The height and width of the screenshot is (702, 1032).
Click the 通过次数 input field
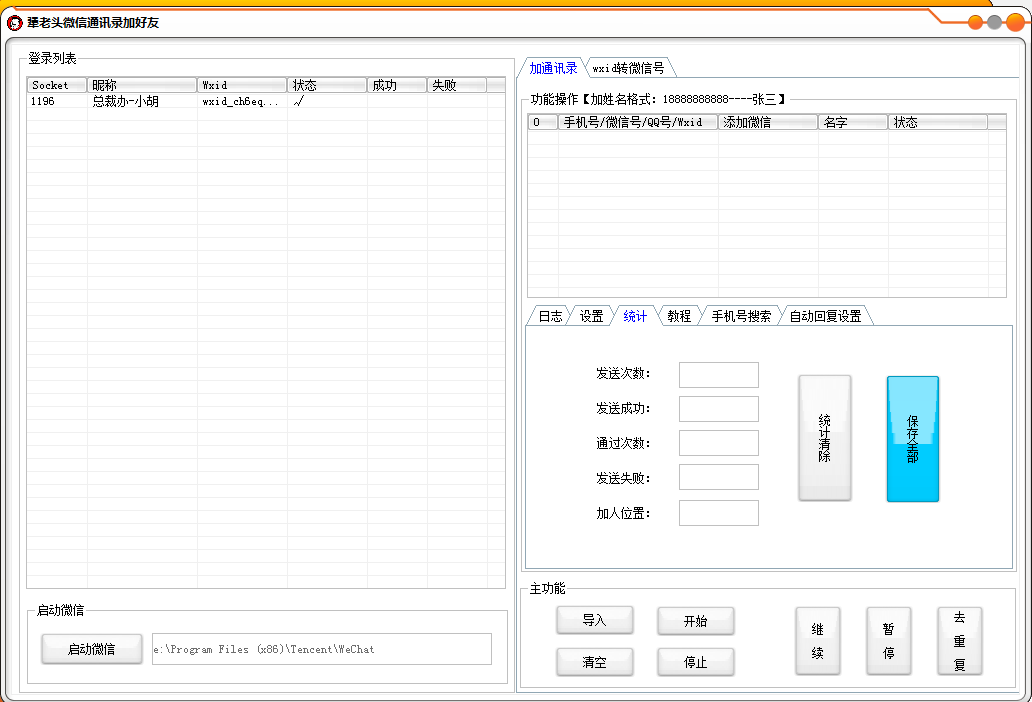click(719, 443)
